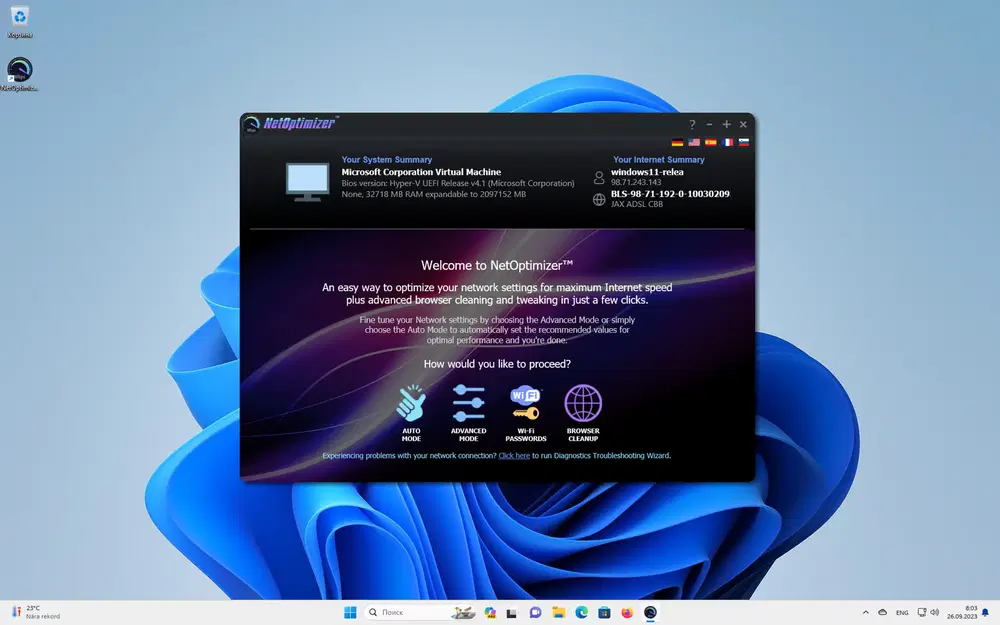Switch language to US English flag
The image size is (1000, 625).
694,142
